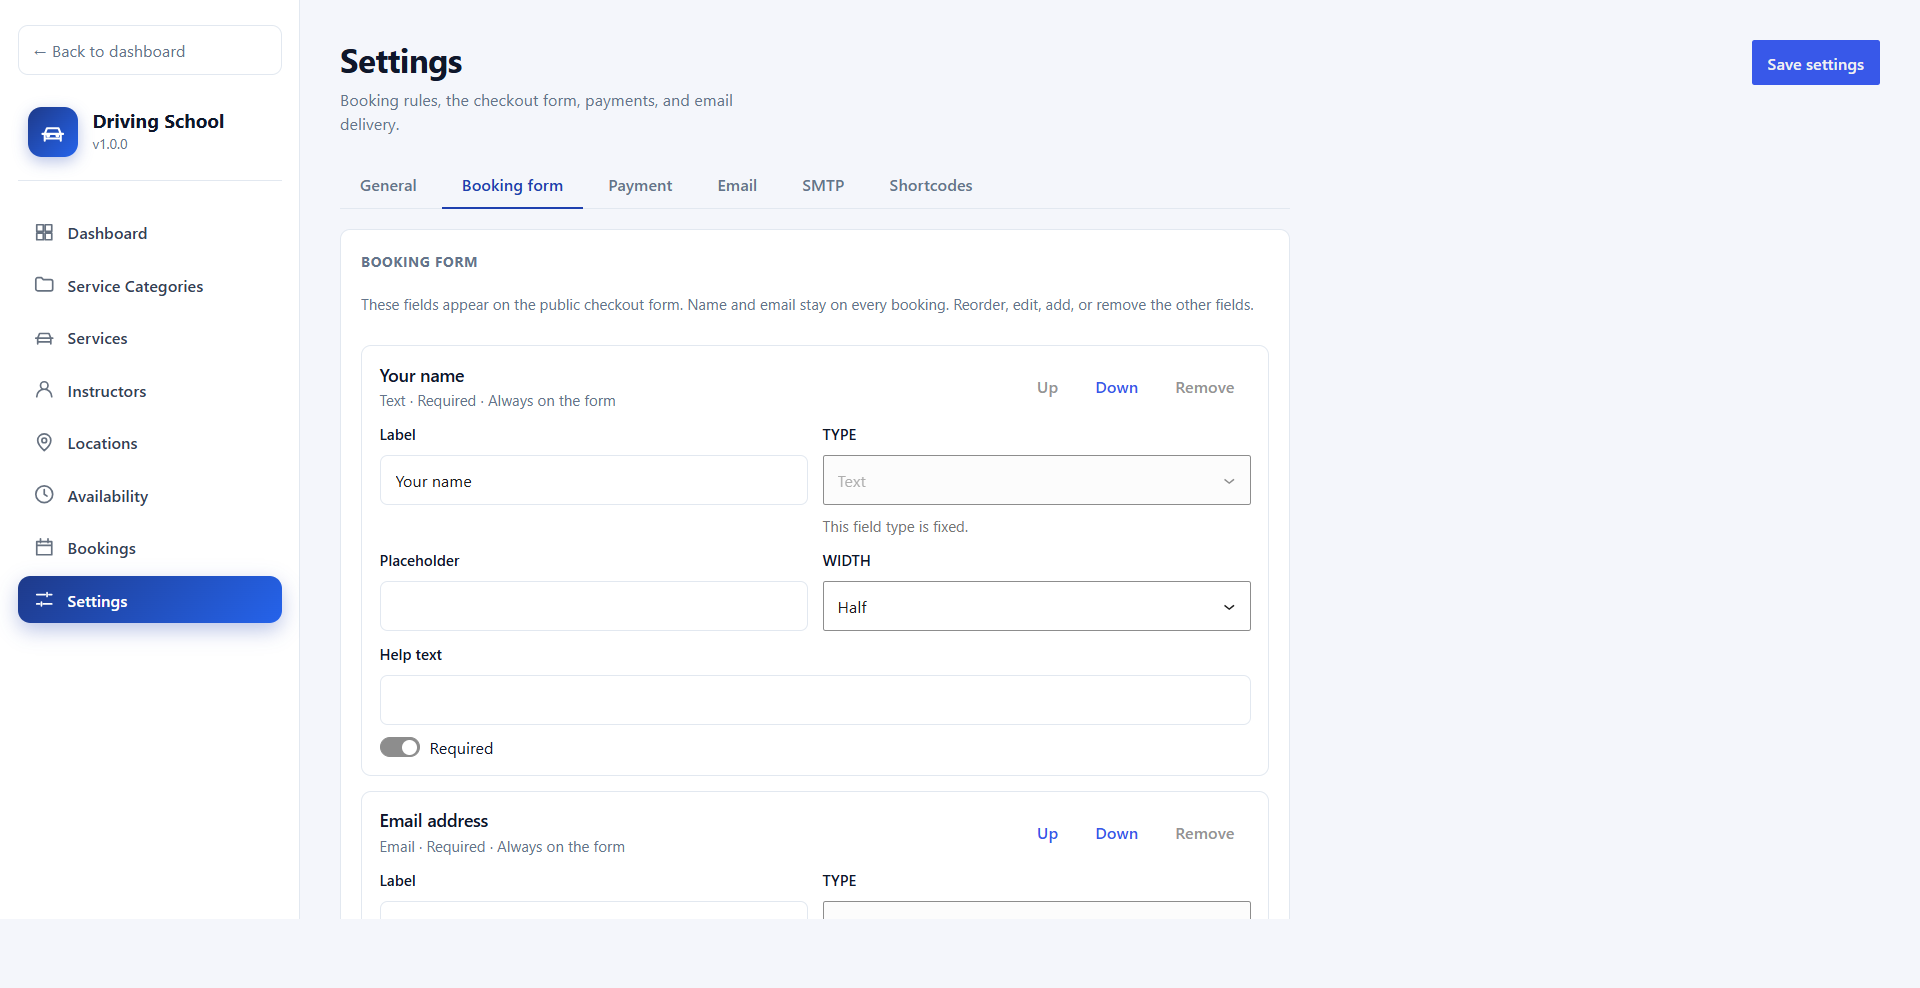Move Email address field Down
Image resolution: width=1920 pixels, height=988 pixels.
(x=1116, y=834)
